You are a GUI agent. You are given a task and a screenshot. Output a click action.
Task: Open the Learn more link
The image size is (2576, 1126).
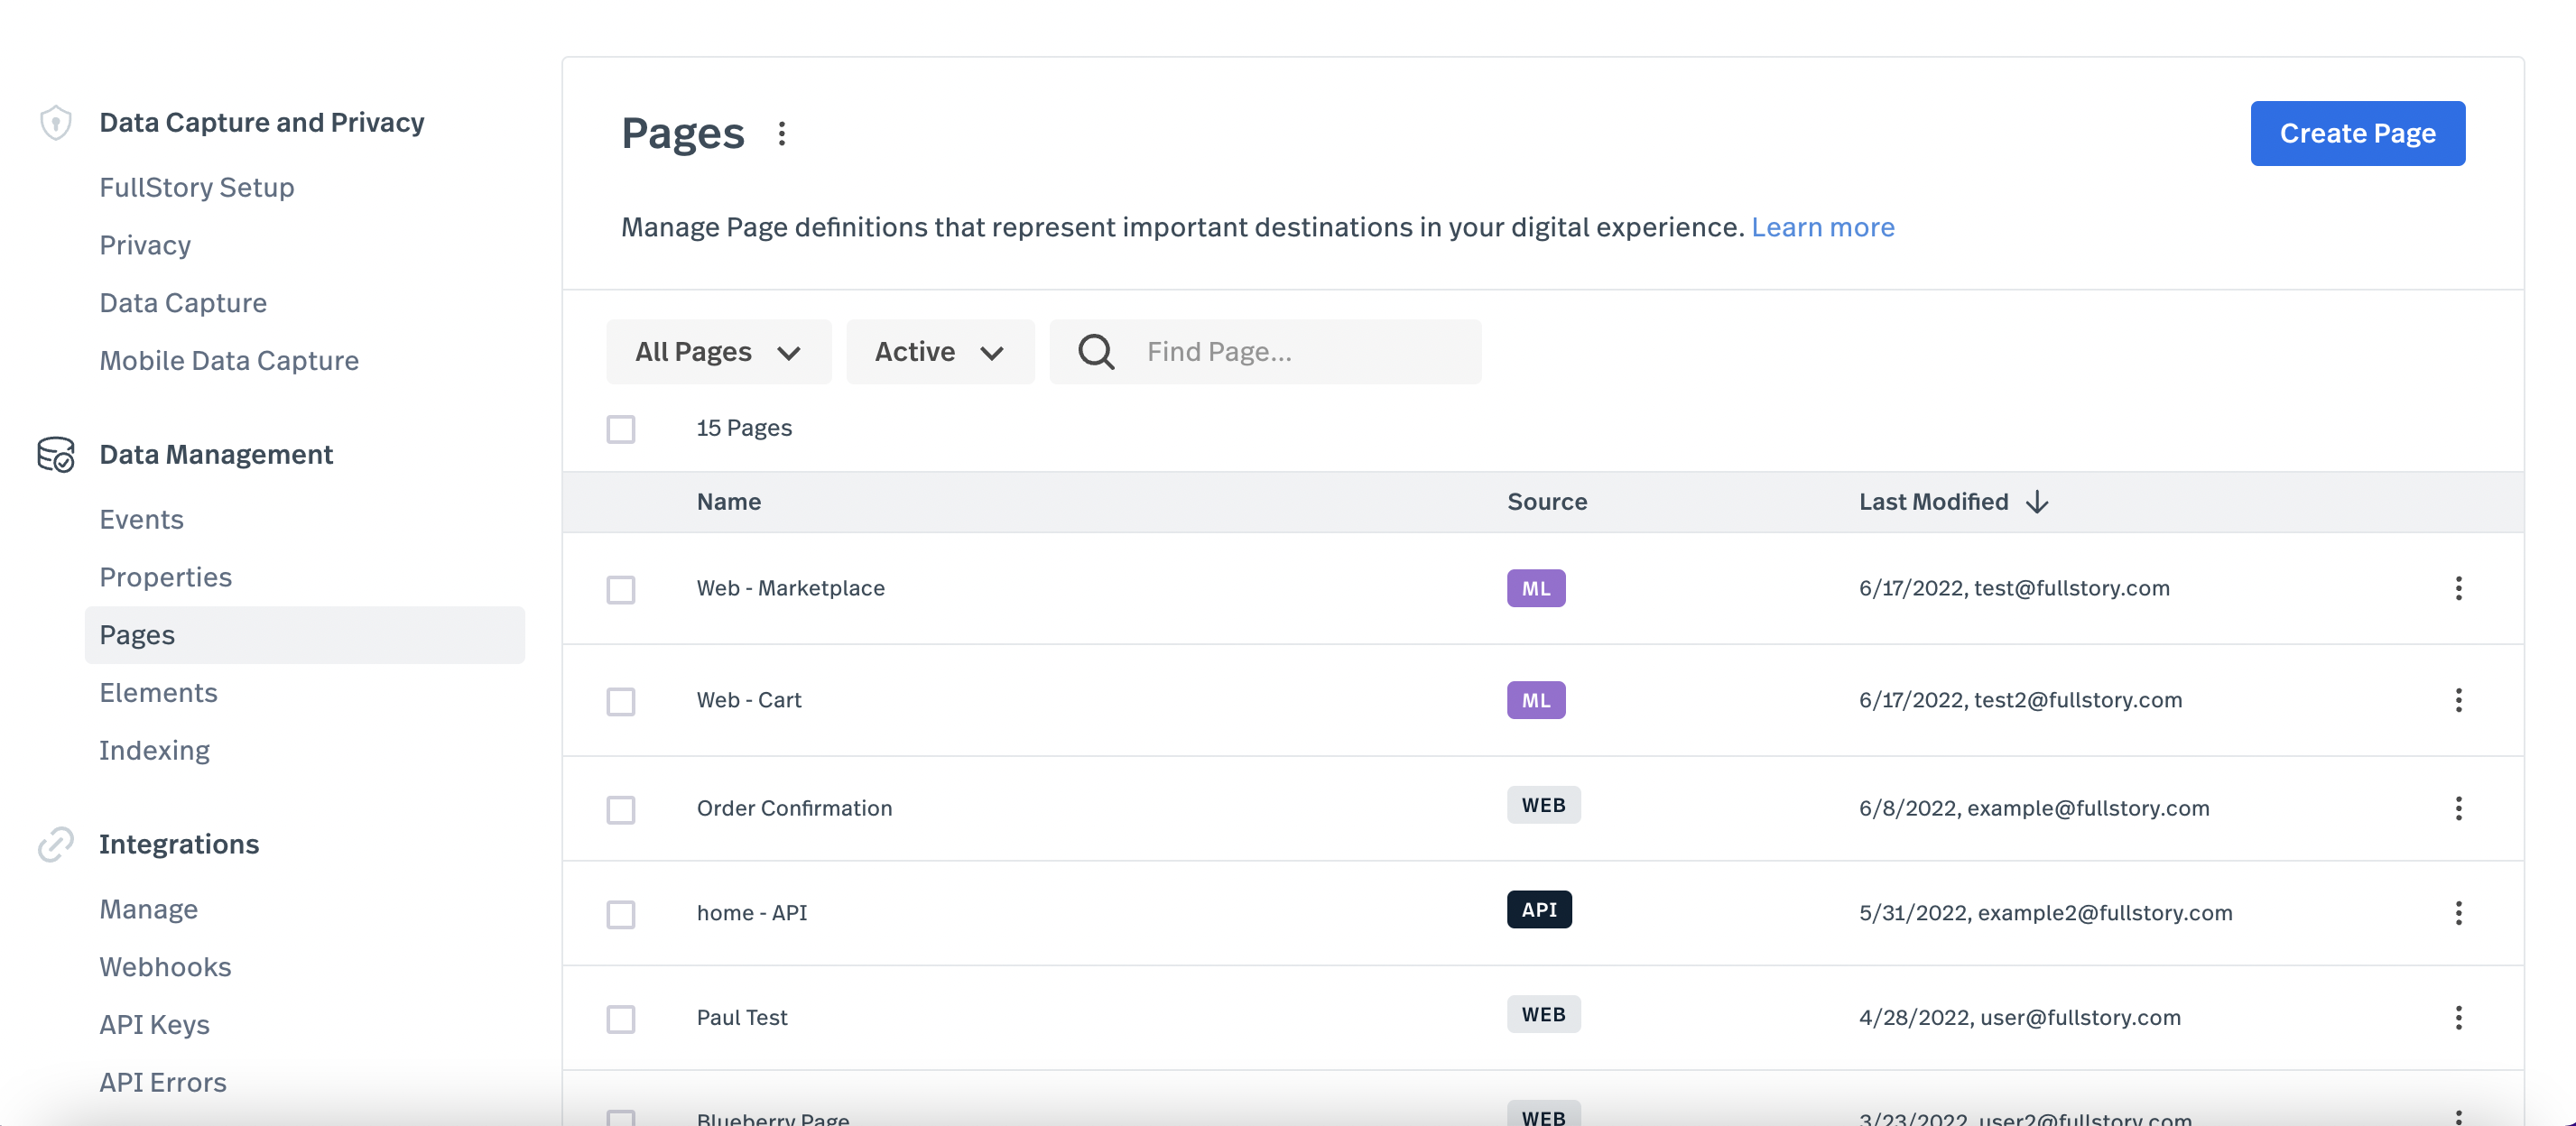[1823, 227]
